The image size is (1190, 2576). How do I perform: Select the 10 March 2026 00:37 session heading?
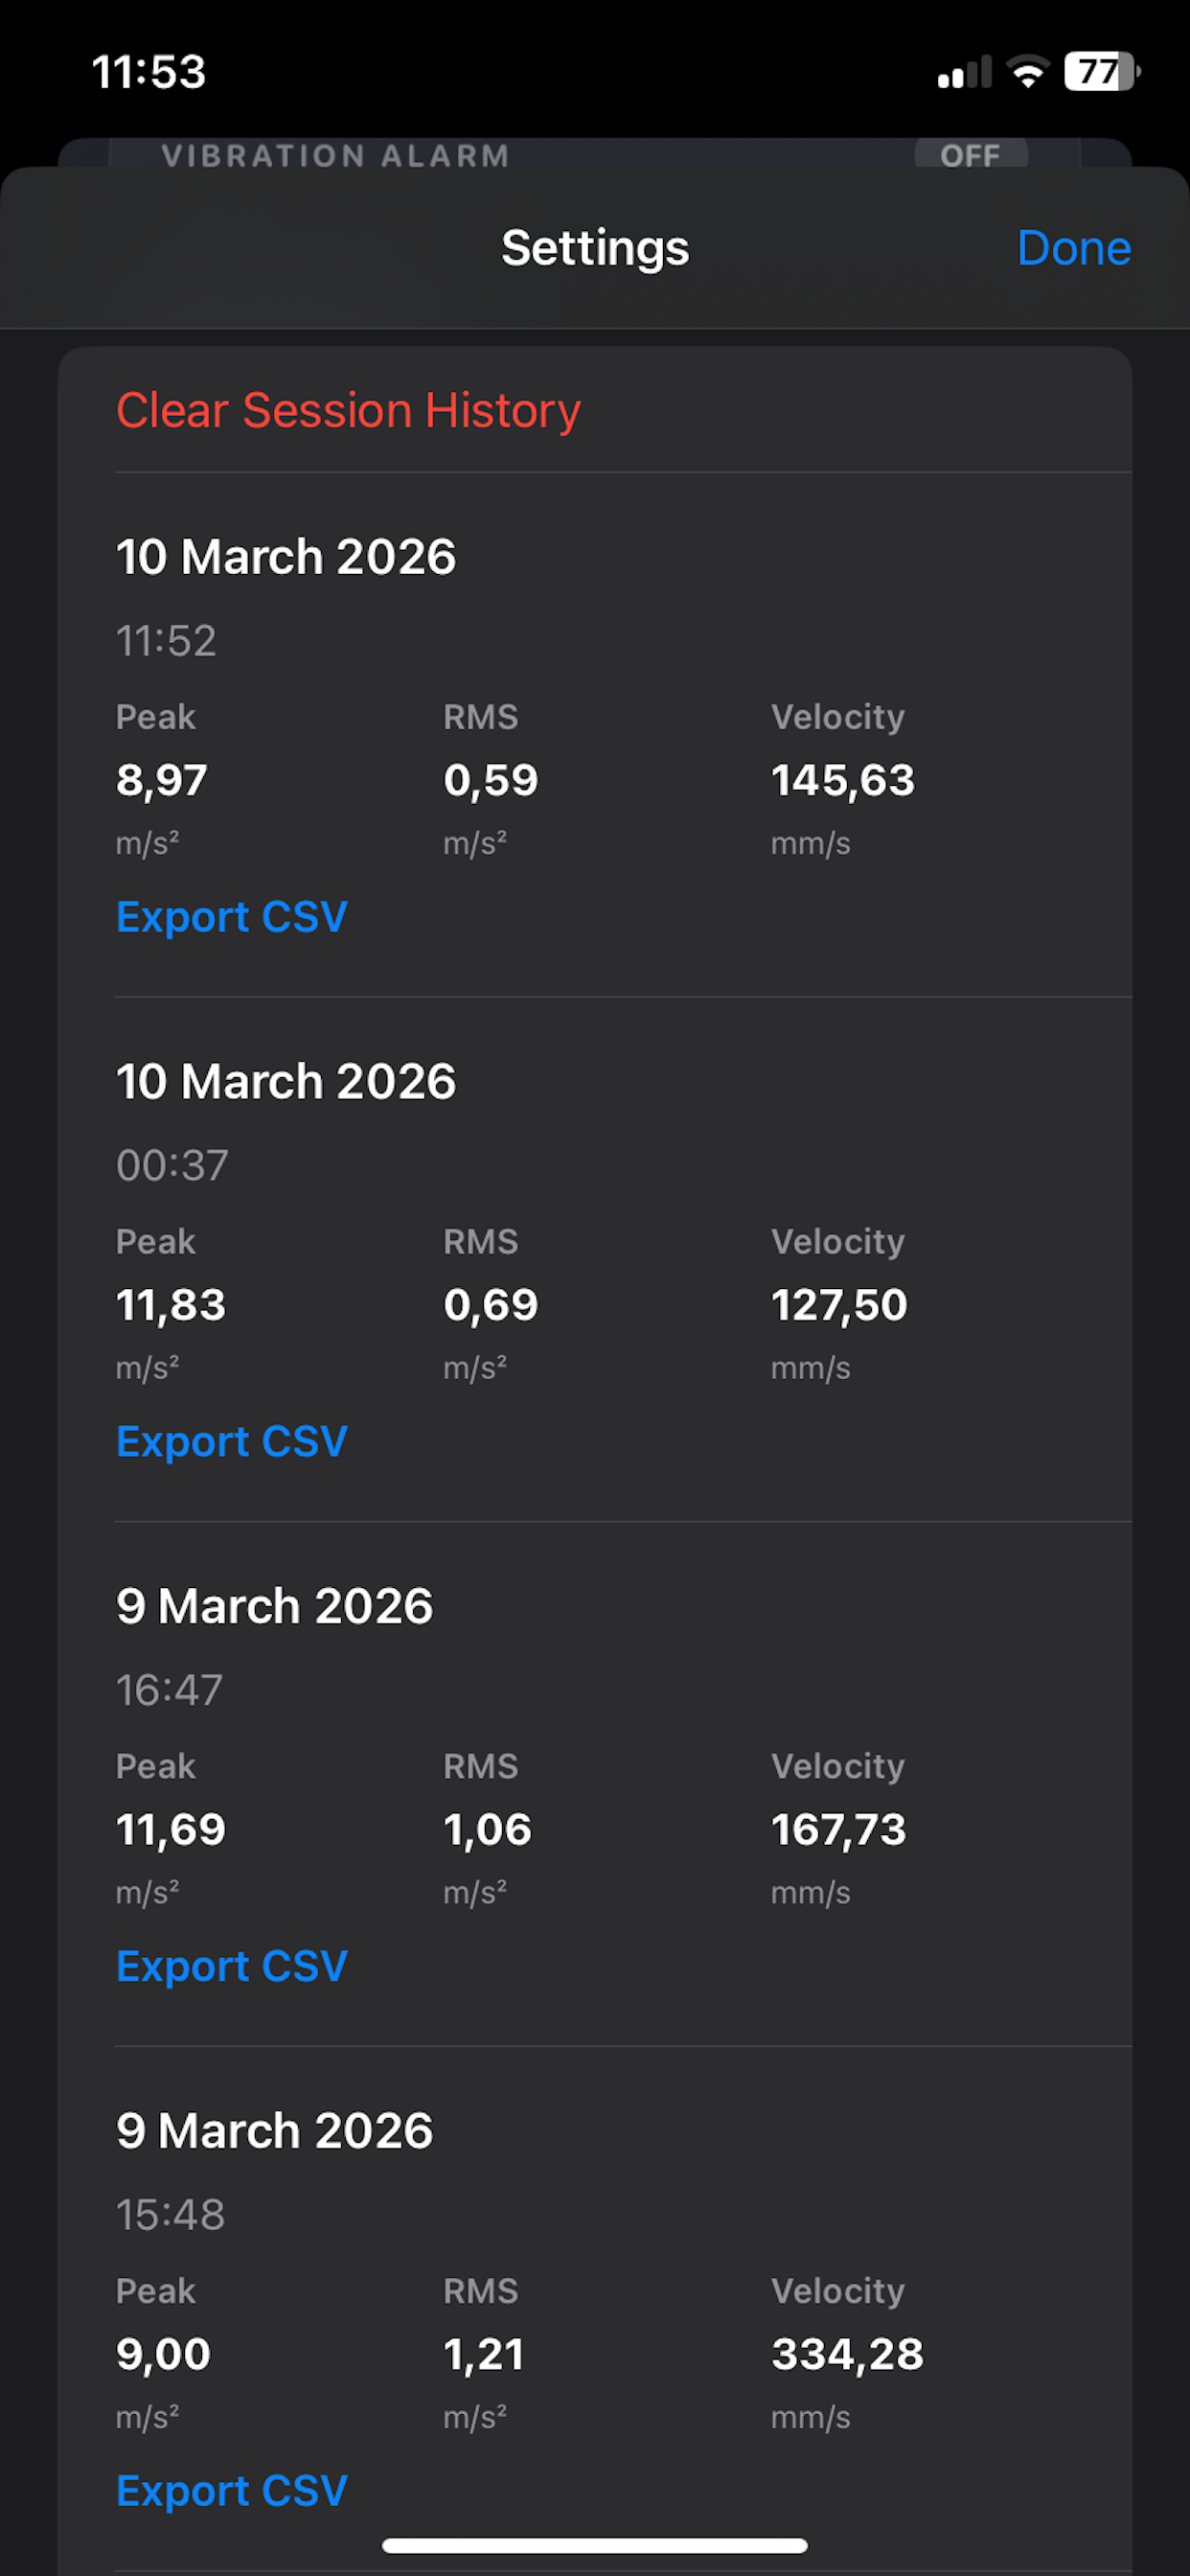pyautogui.click(x=286, y=1081)
